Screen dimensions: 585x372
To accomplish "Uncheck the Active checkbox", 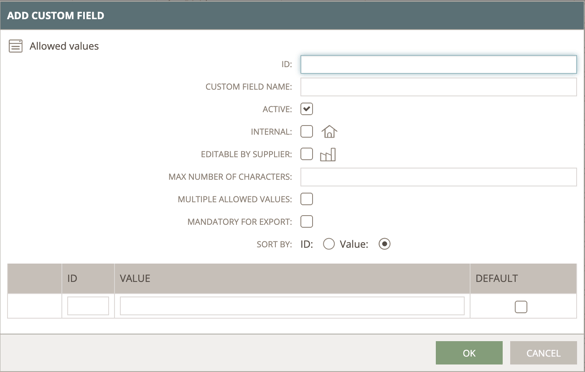I will [x=307, y=109].
